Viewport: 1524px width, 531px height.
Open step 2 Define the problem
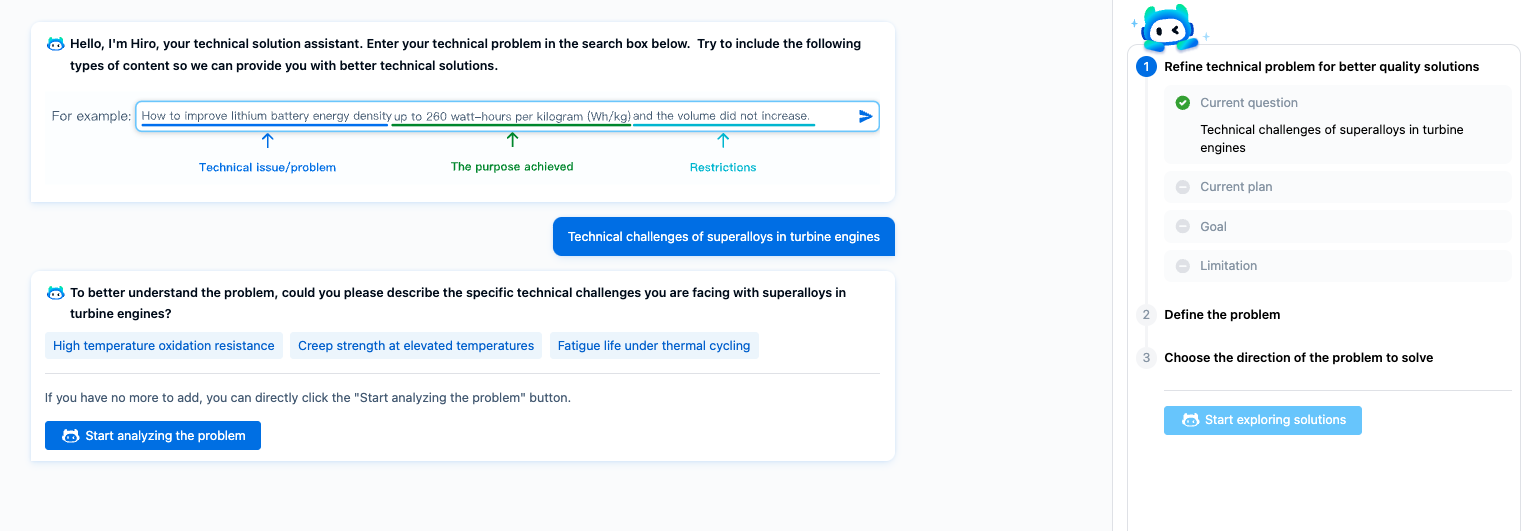[1222, 315]
